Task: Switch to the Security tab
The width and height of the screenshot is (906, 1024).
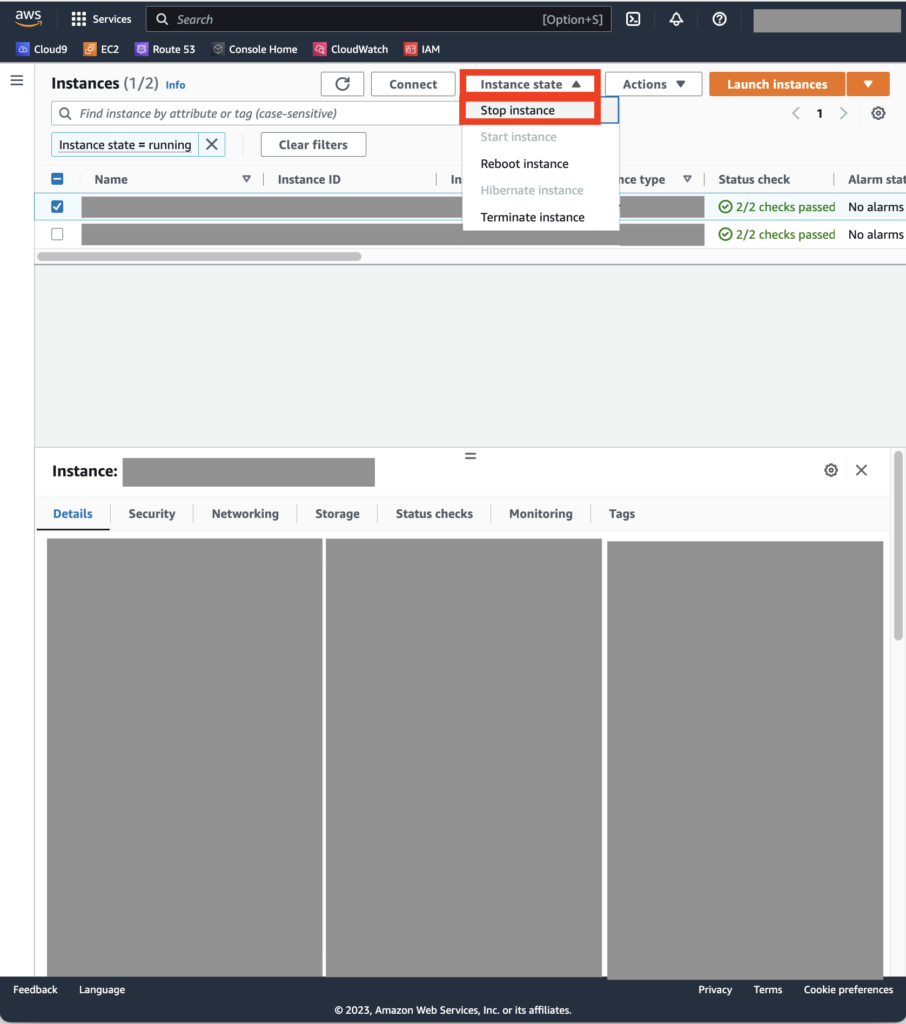Action: (152, 514)
